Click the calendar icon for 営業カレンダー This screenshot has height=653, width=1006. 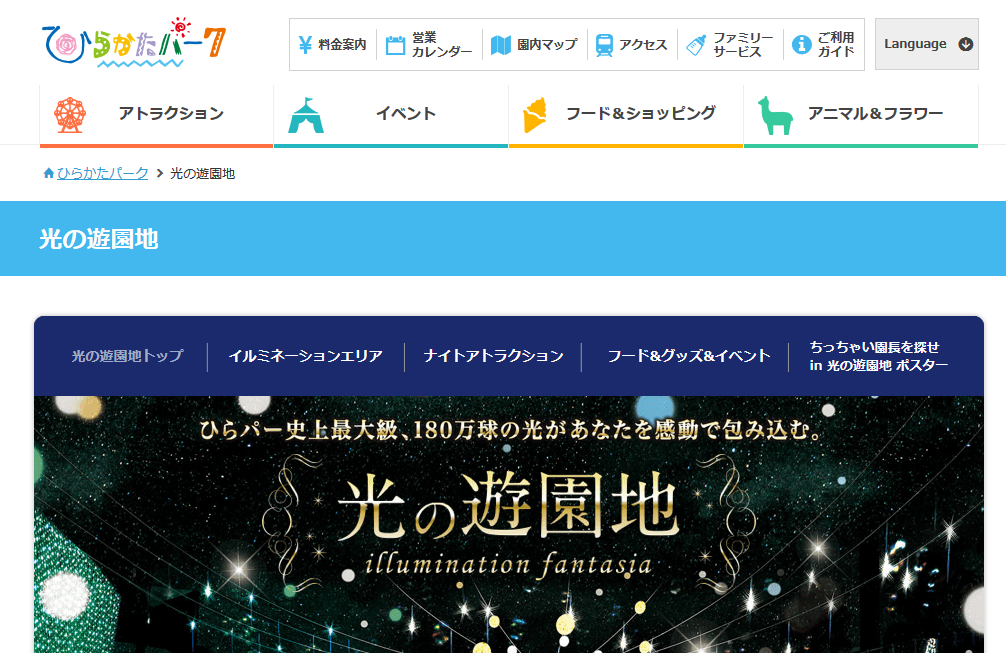[395, 45]
